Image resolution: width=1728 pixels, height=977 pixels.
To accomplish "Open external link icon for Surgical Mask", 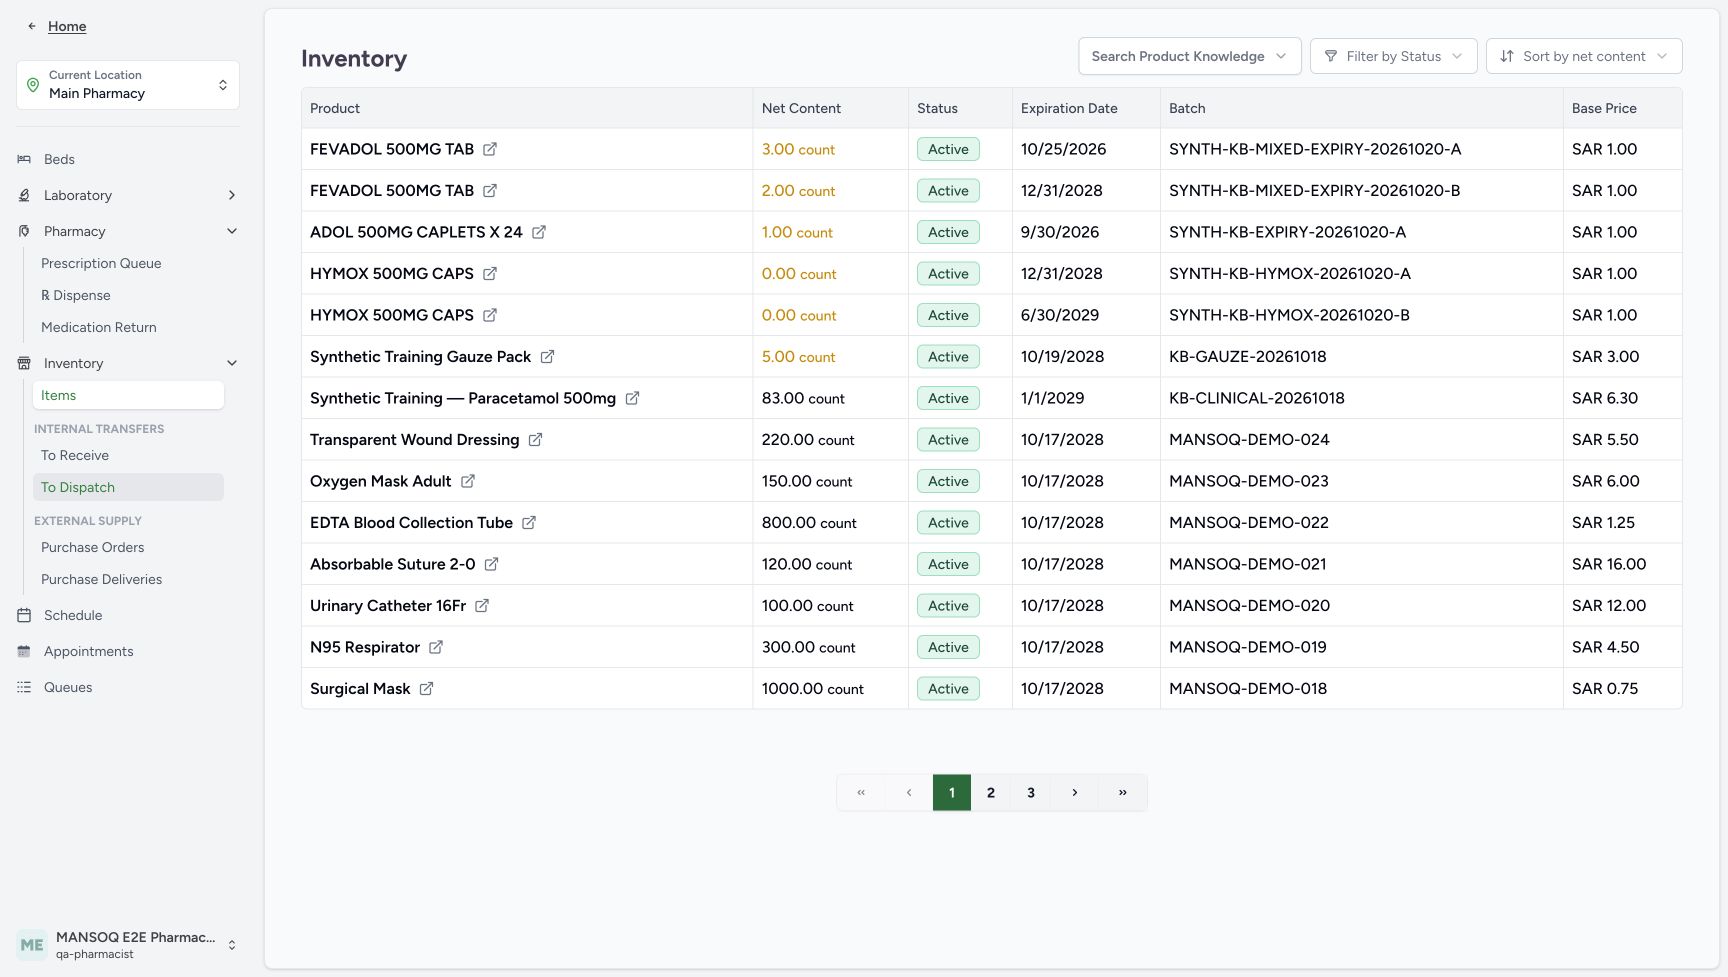I will click(426, 689).
